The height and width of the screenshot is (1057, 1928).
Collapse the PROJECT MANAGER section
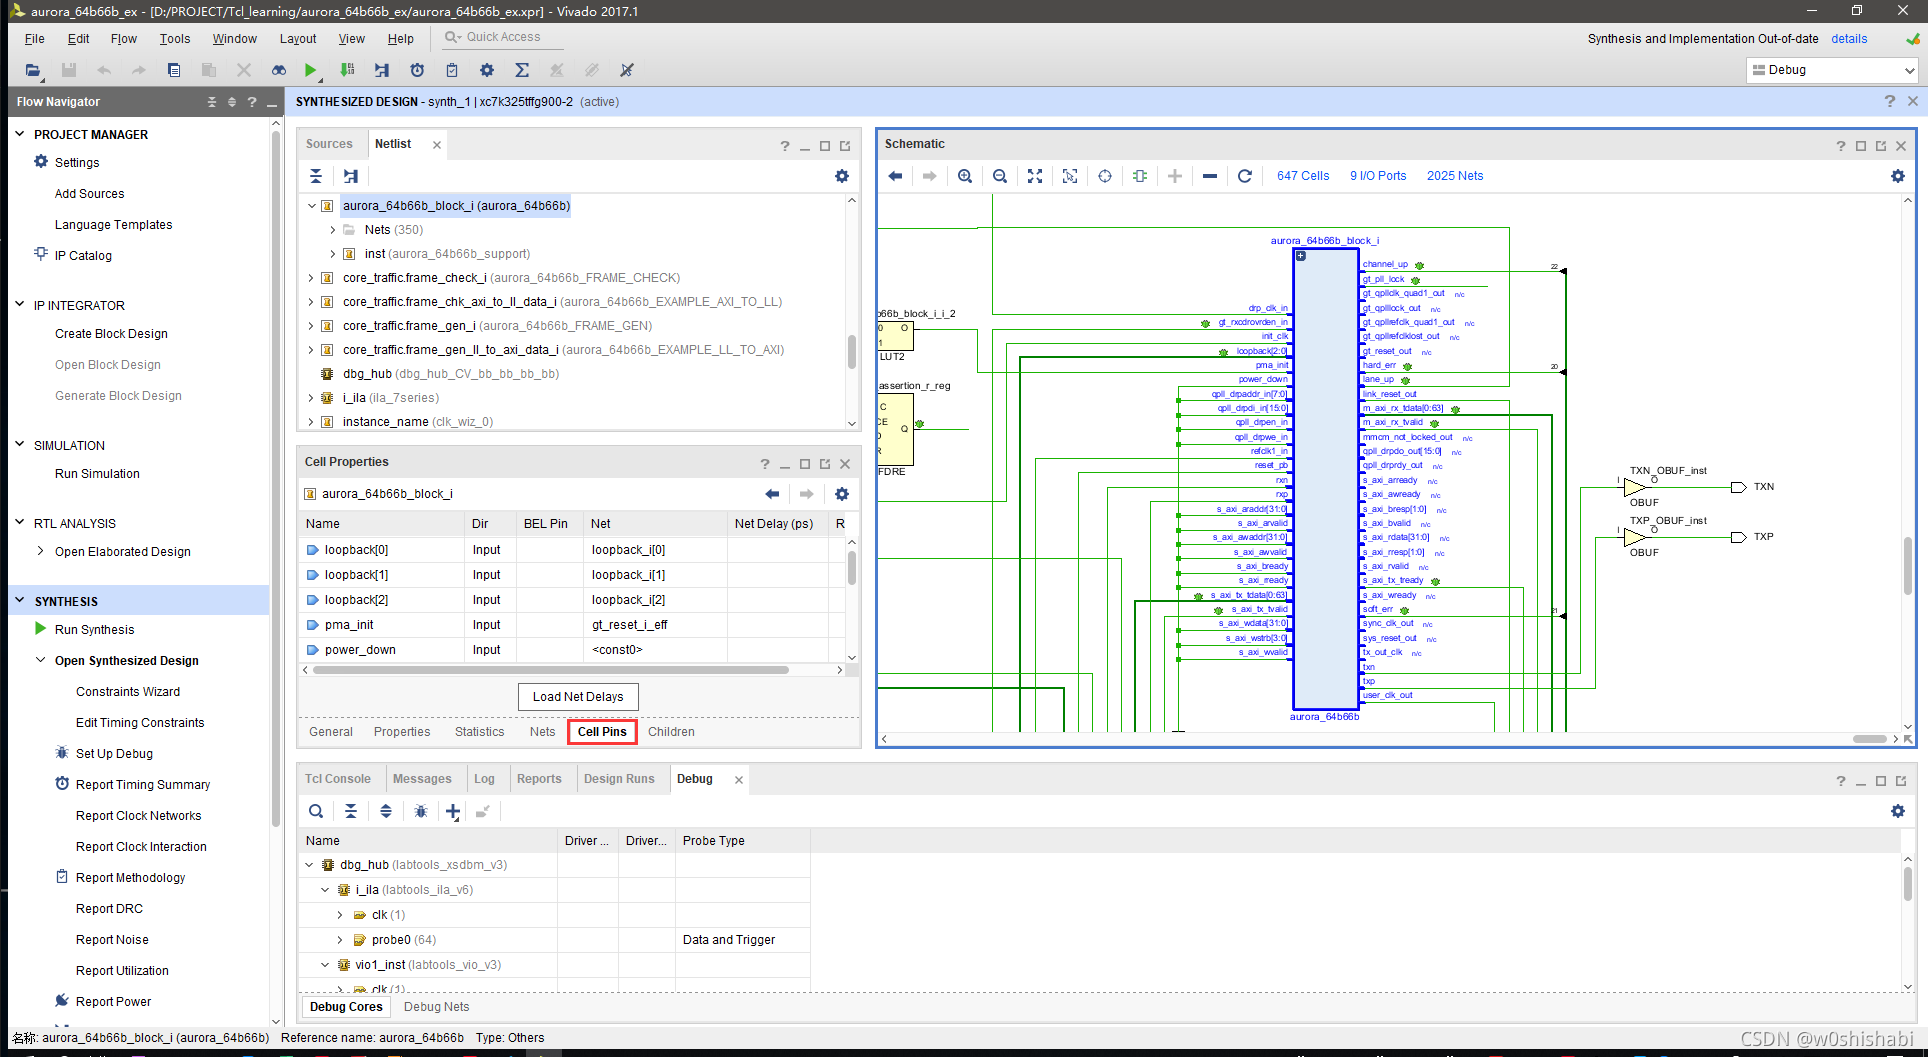click(19, 134)
